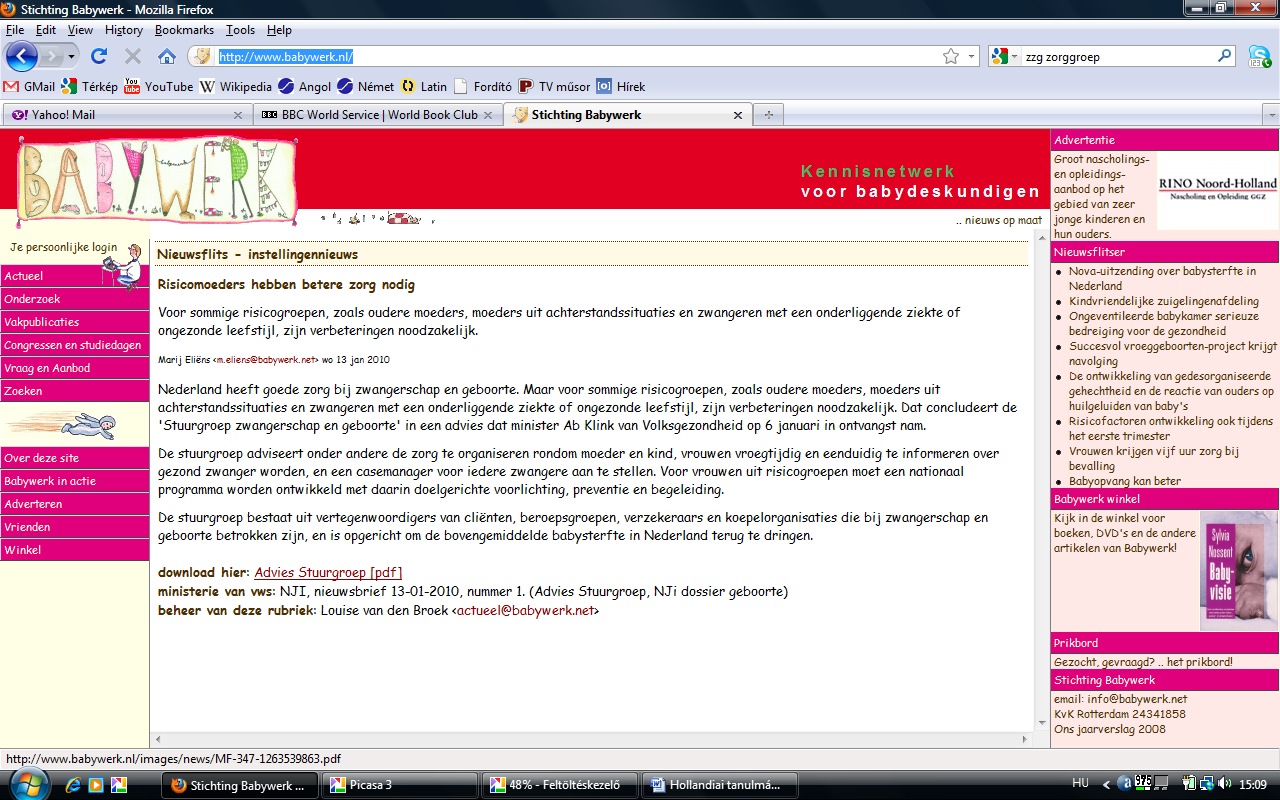1280x800 pixels.
Task: Open the YouTube bookmark
Action: [158, 87]
